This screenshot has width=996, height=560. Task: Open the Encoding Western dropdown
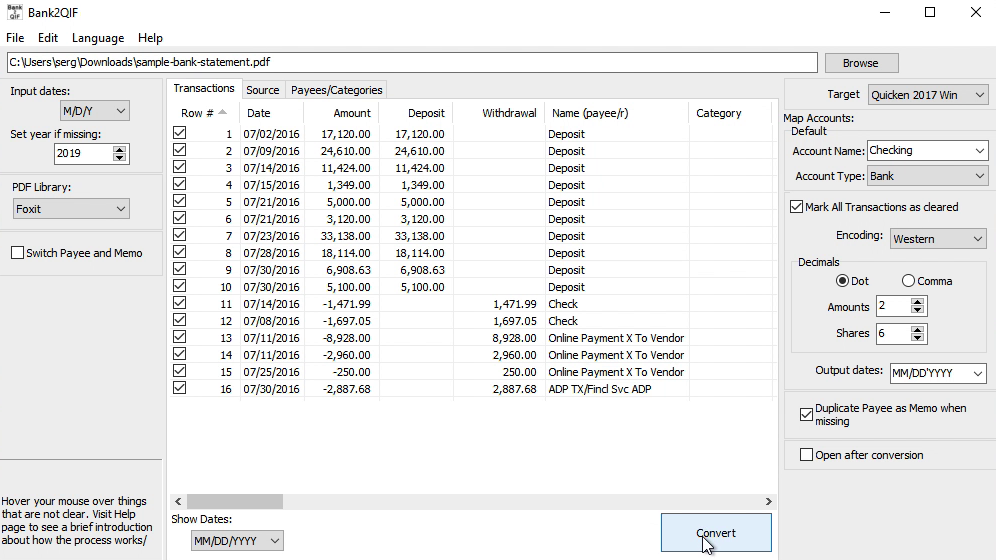(x=938, y=239)
